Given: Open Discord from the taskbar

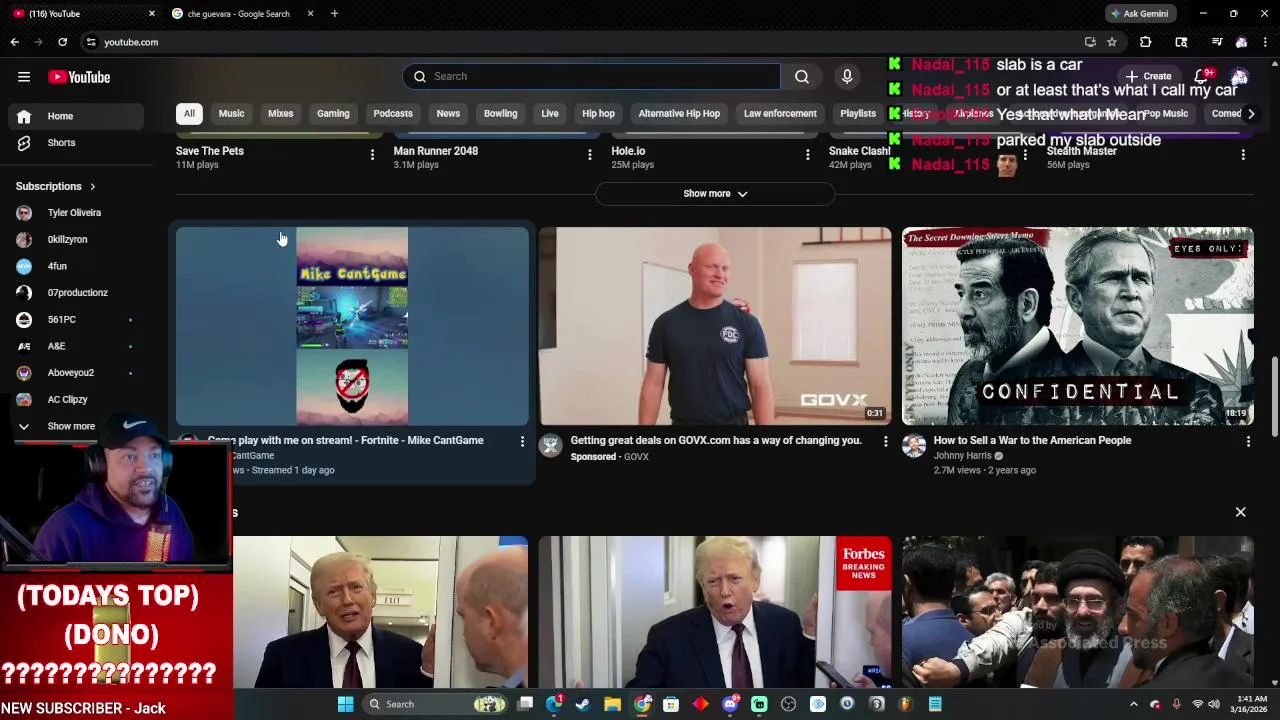Looking at the screenshot, I should pos(730,704).
